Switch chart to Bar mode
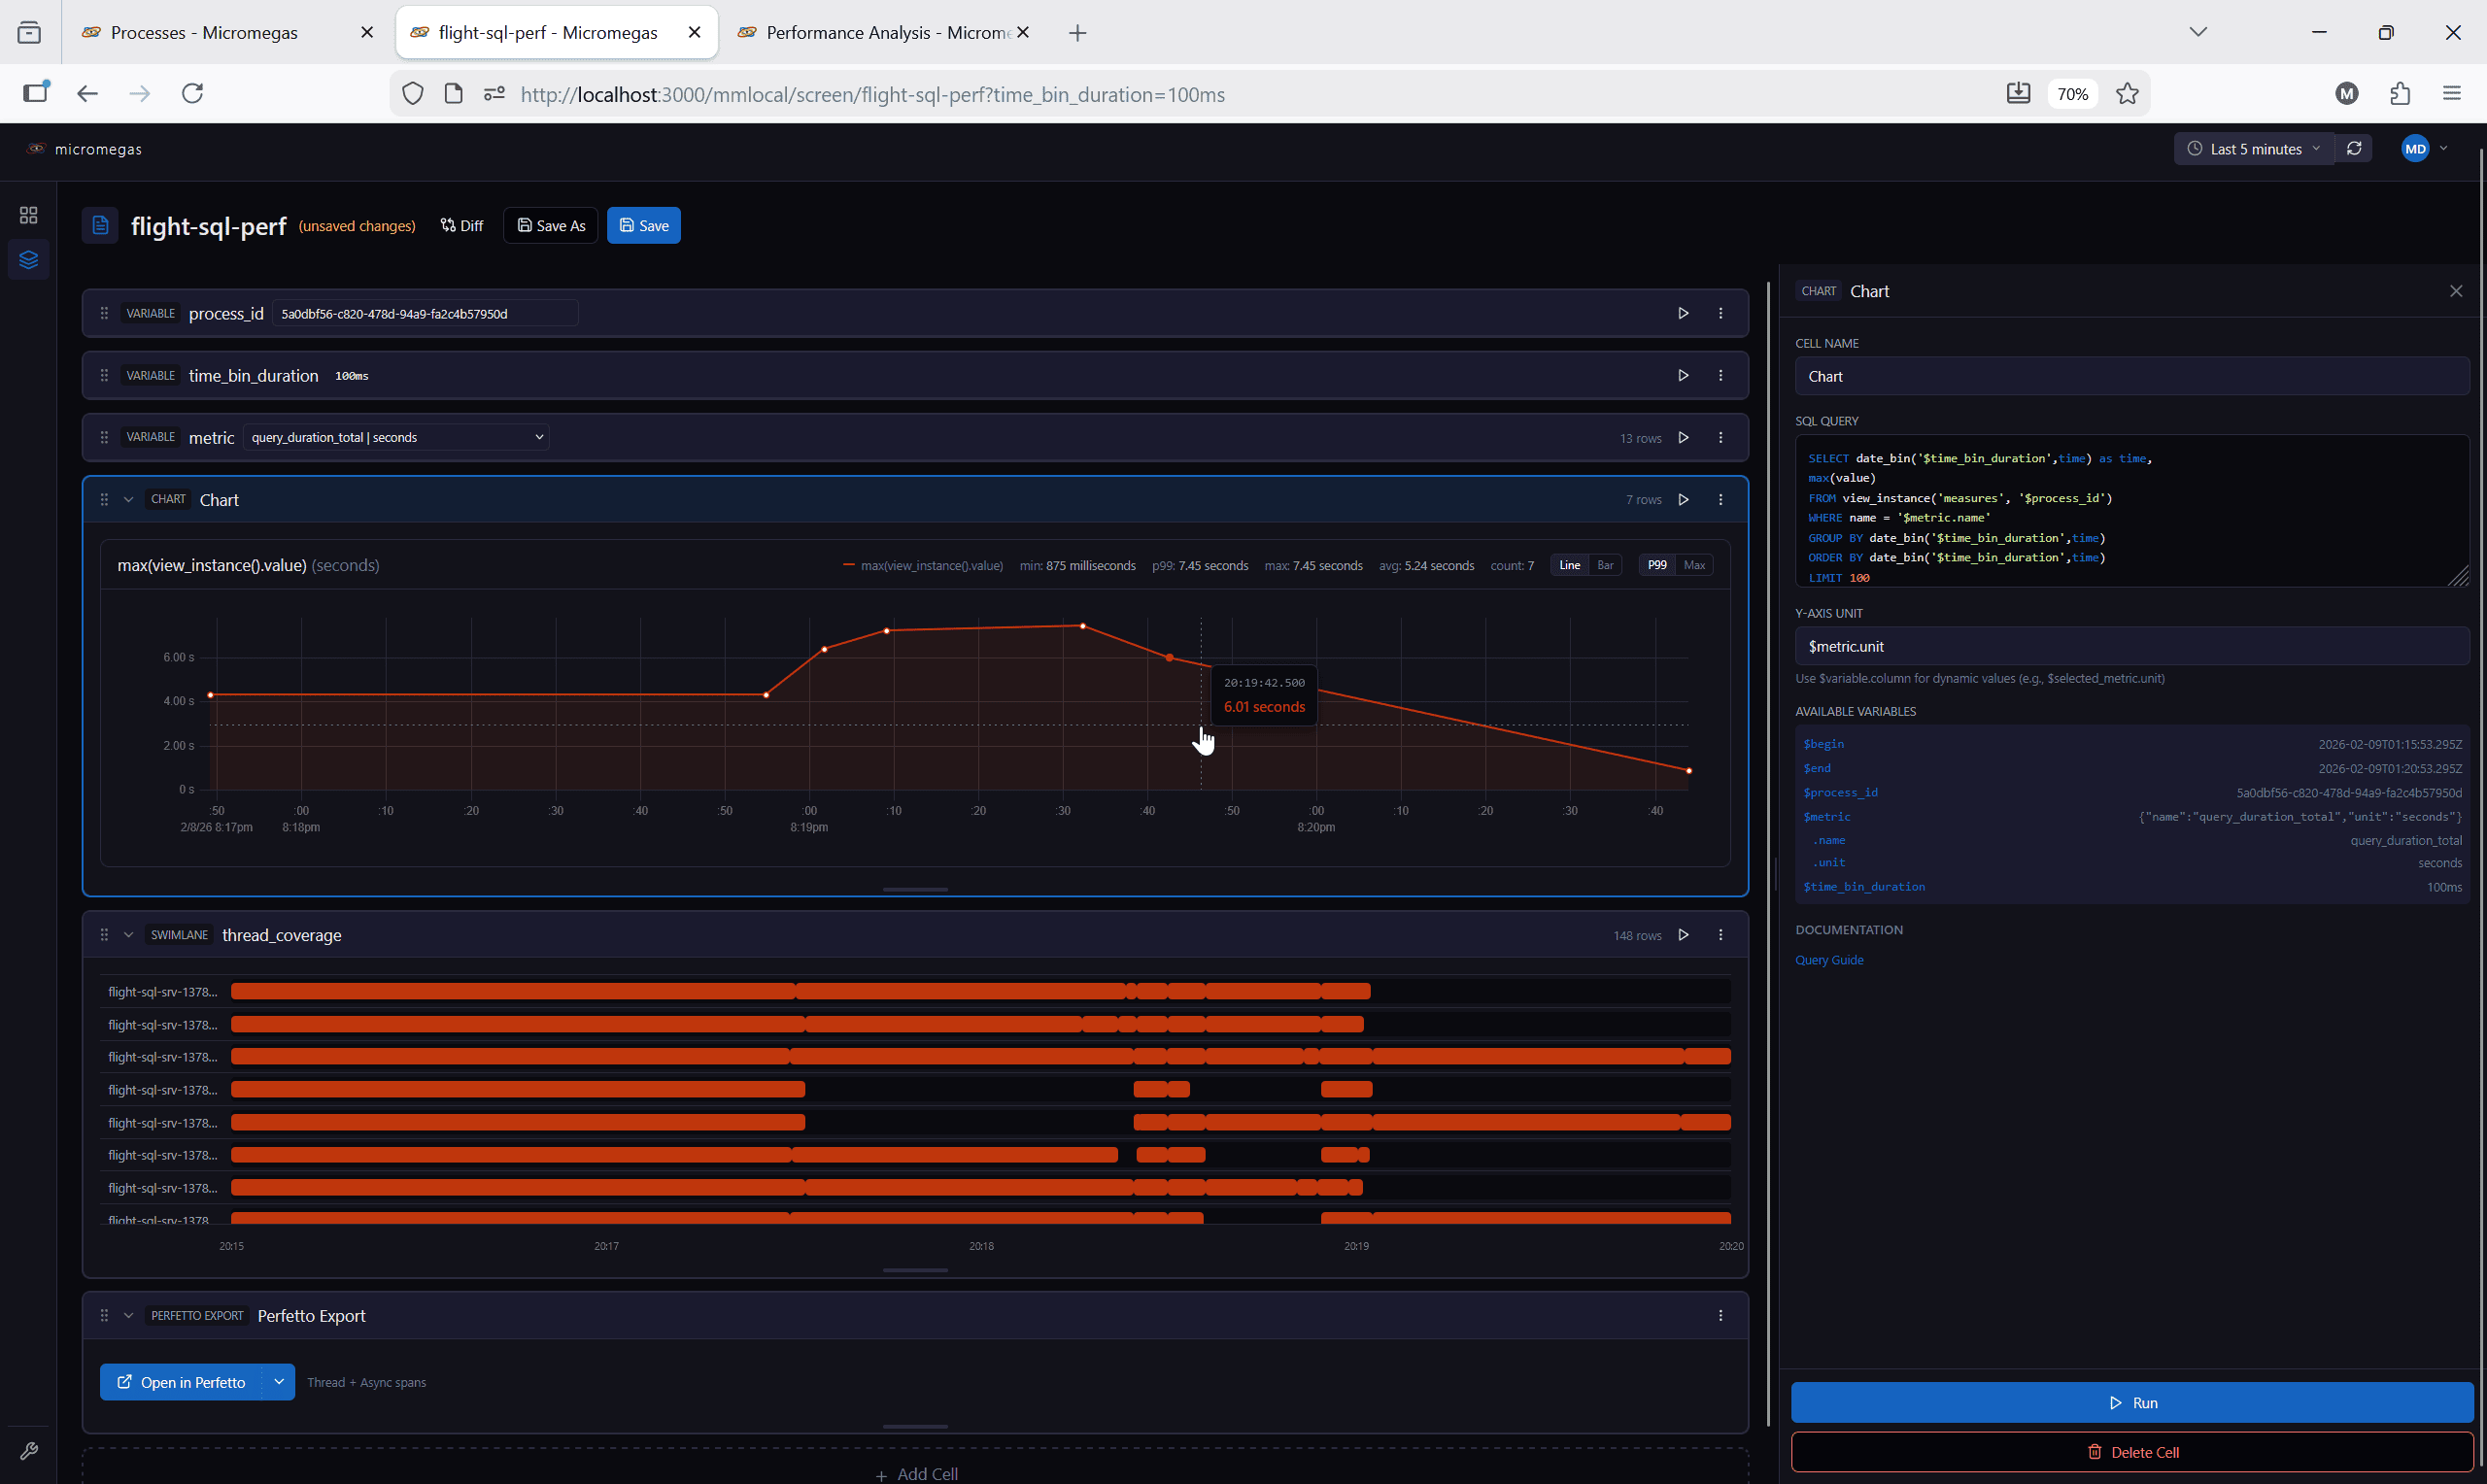 coord(1604,565)
